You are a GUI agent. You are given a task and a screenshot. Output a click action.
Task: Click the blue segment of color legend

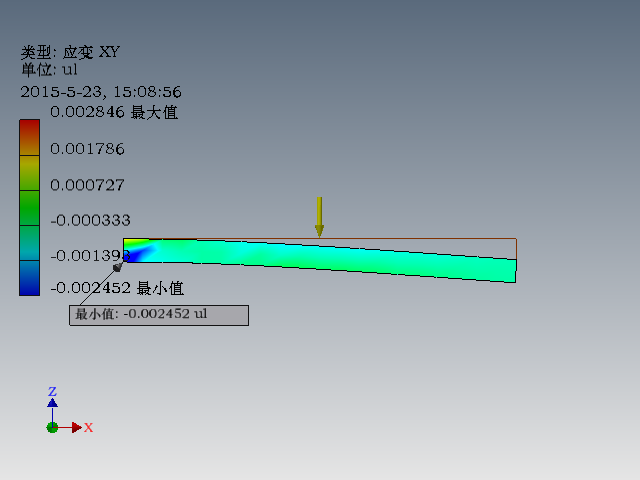29,278
